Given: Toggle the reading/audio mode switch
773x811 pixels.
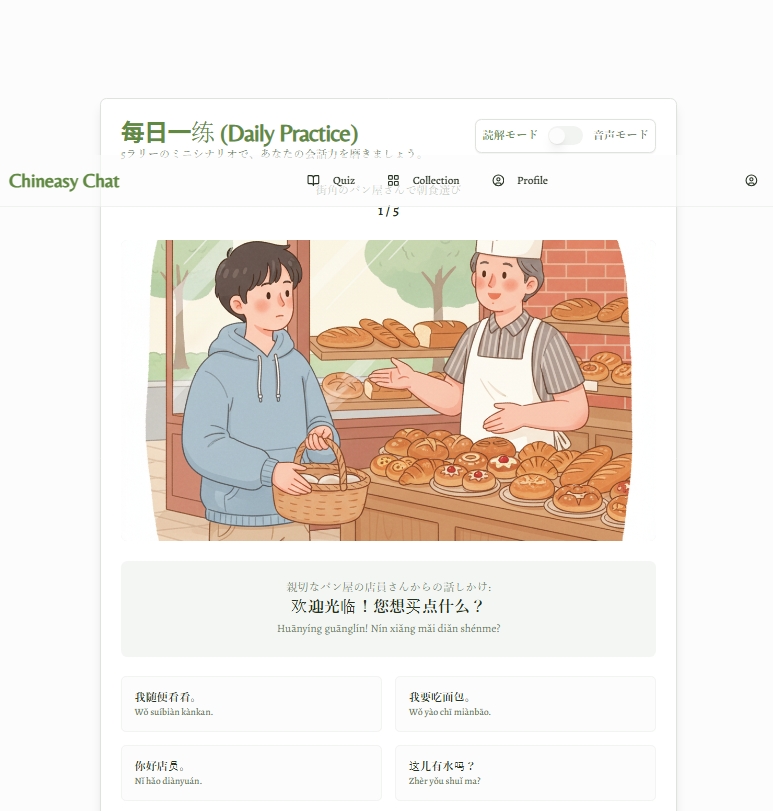Looking at the screenshot, I should pyautogui.click(x=565, y=136).
